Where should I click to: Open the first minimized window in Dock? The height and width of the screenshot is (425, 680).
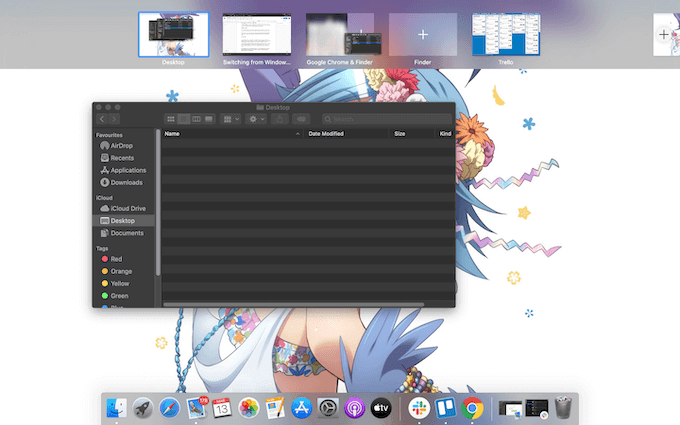click(x=510, y=409)
